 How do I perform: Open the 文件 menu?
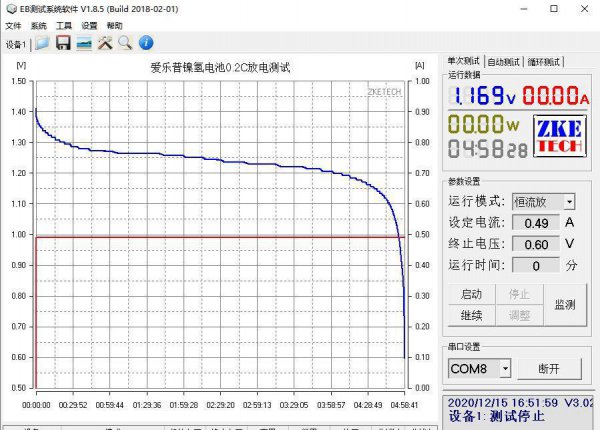point(13,25)
